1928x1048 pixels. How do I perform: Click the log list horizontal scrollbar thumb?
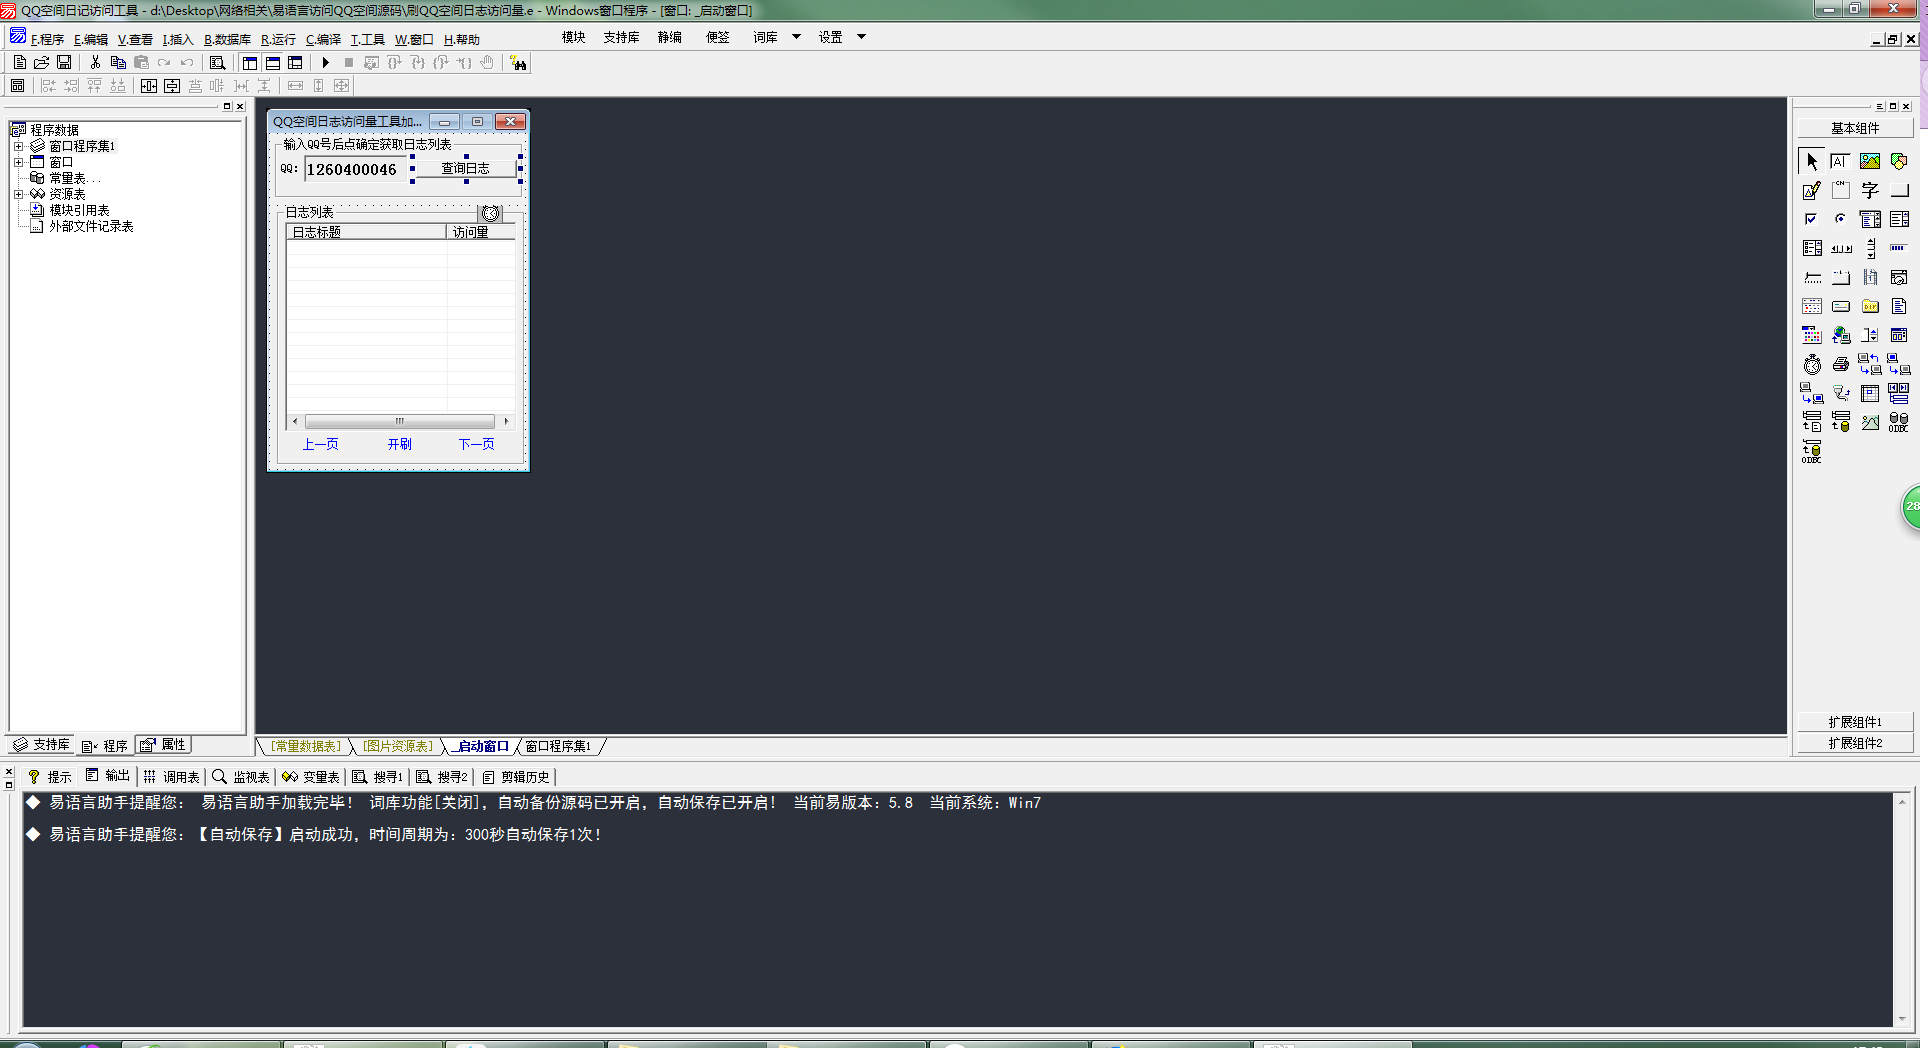coord(400,421)
